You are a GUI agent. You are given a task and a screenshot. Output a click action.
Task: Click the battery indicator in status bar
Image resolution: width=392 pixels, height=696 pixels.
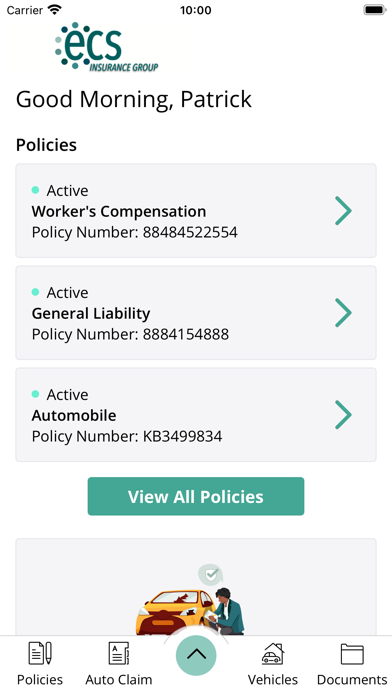pos(375,10)
